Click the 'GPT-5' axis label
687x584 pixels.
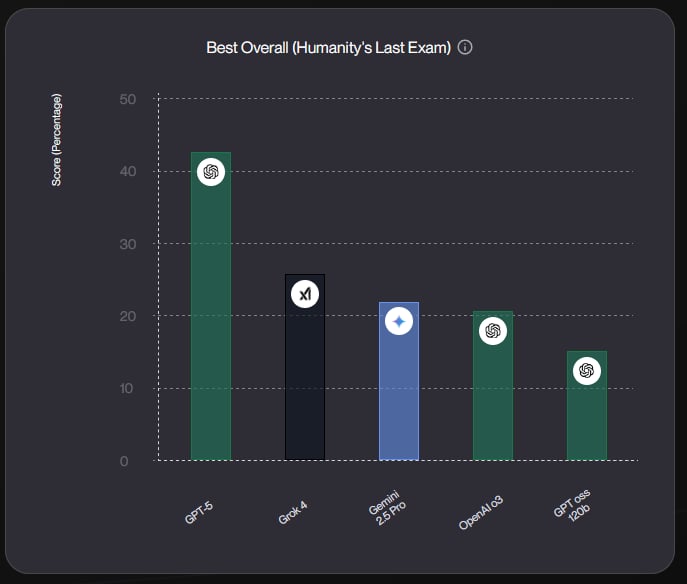pyautogui.click(x=198, y=513)
